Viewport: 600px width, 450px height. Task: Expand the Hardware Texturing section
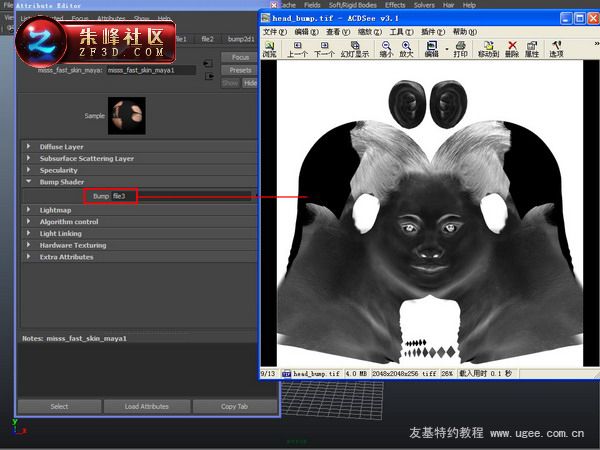(29, 245)
